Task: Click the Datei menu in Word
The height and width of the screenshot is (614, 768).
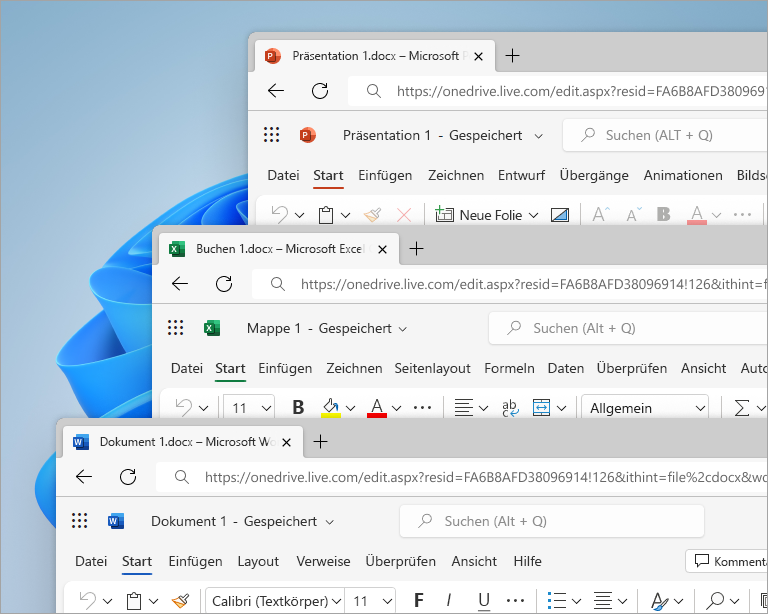Action: click(x=91, y=561)
